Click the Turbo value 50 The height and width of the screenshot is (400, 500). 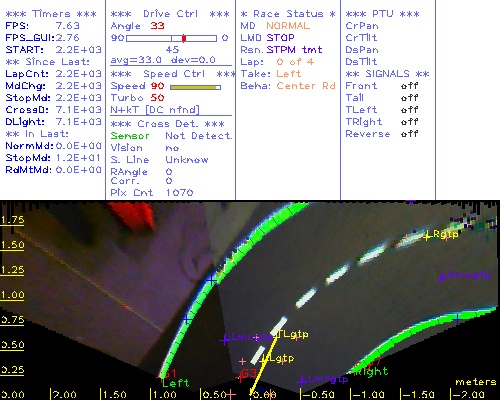point(157,98)
